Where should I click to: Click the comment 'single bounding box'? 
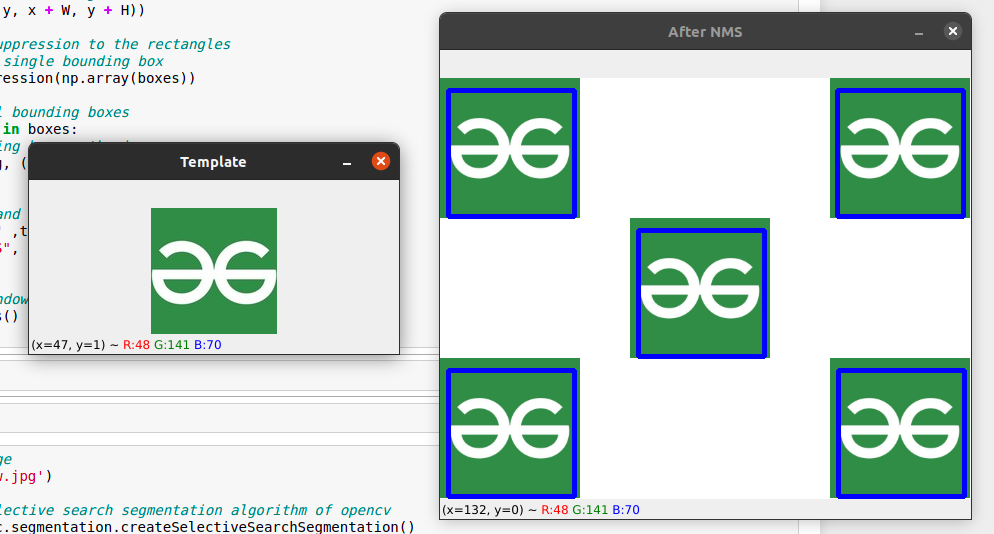click(x=83, y=62)
